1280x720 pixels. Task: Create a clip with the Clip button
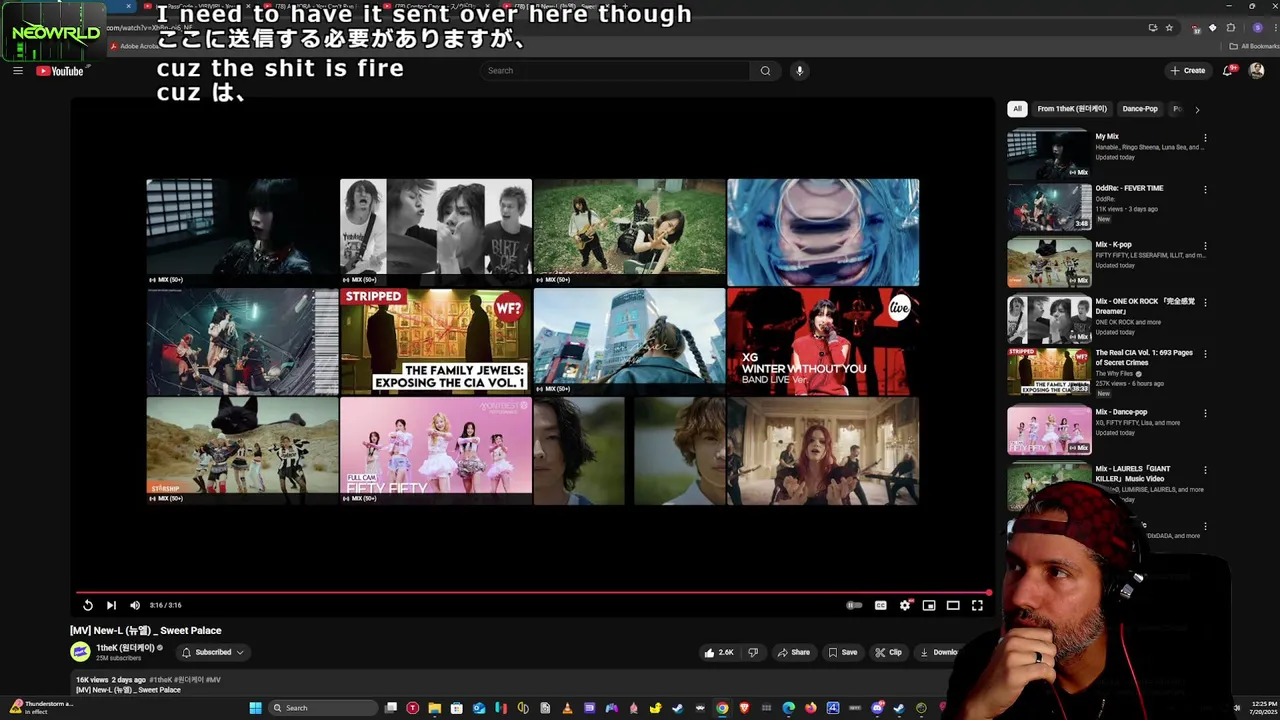tap(888, 652)
